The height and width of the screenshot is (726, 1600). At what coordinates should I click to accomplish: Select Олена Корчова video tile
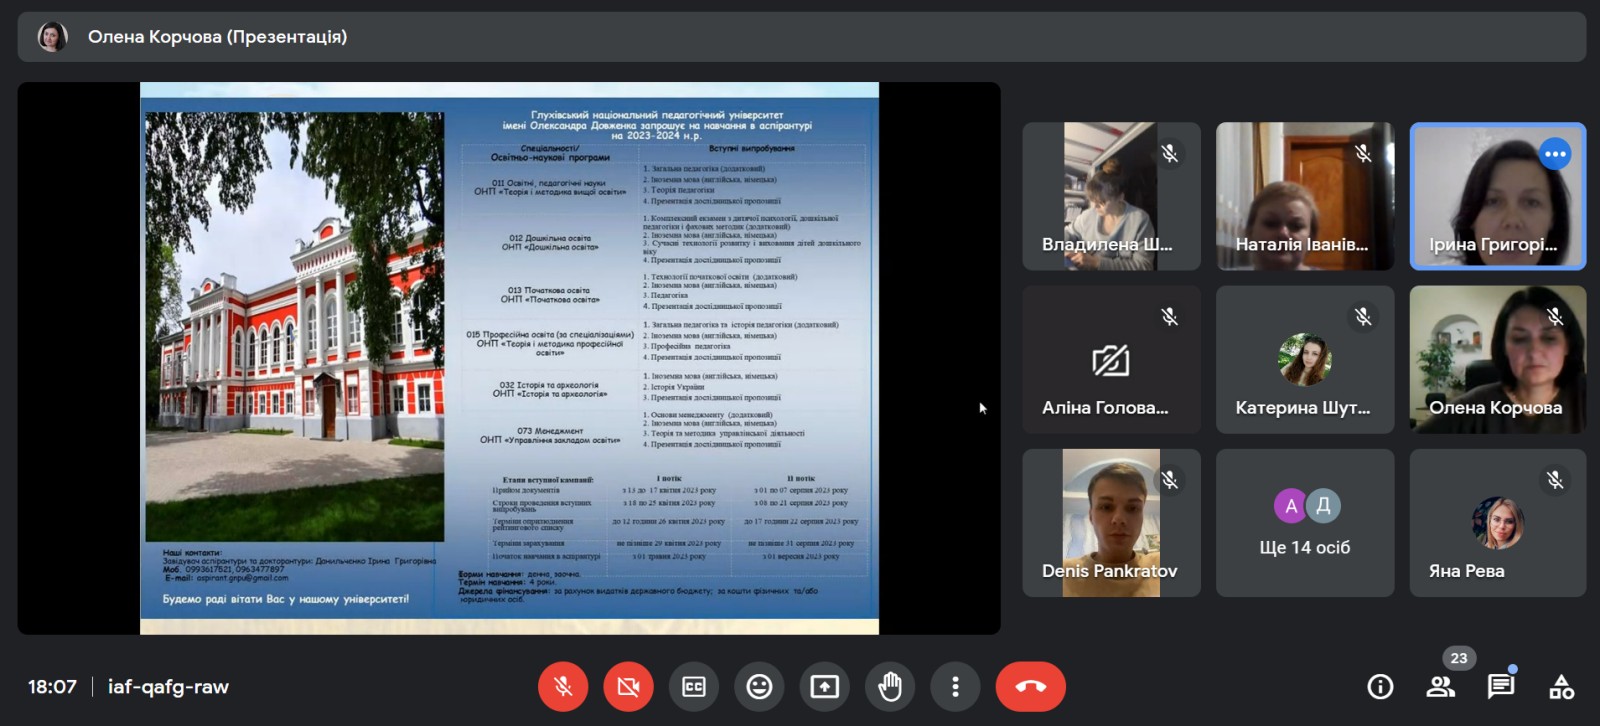[x=1498, y=359]
